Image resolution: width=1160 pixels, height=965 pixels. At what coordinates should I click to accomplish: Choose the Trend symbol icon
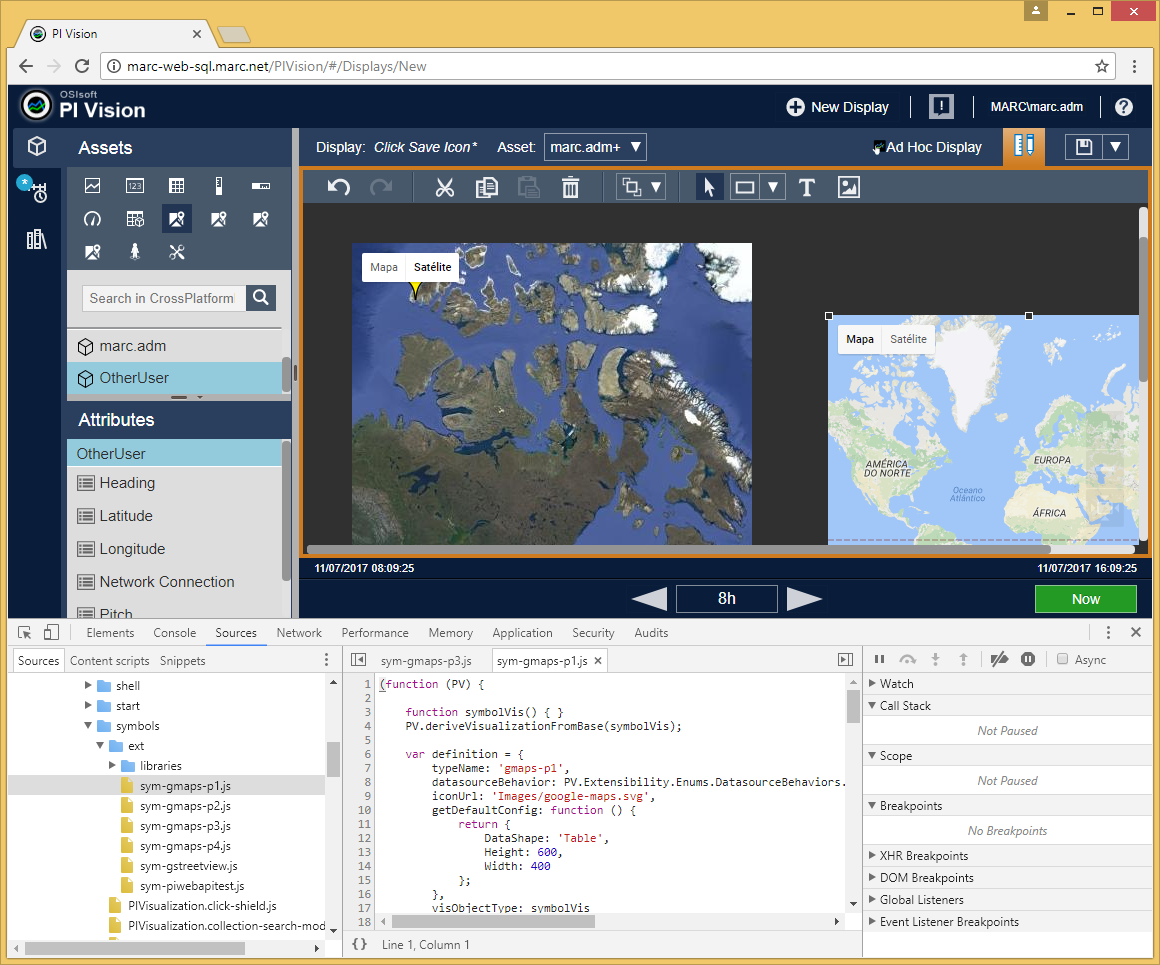point(92,186)
